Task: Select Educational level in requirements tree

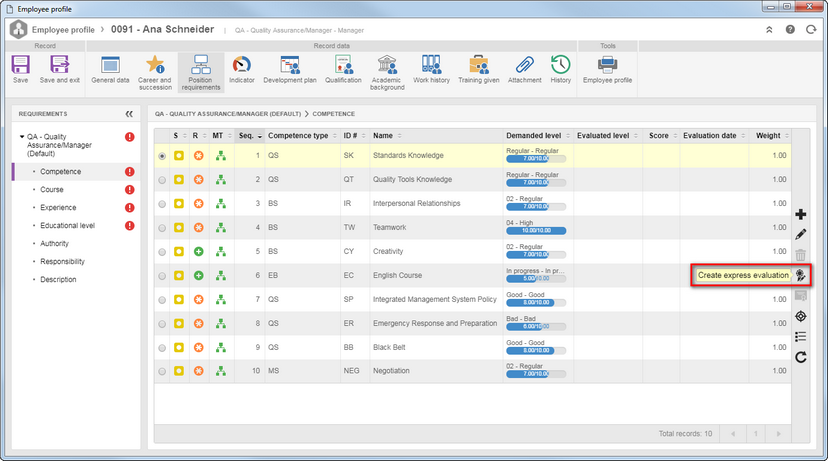Action: point(68,225)
